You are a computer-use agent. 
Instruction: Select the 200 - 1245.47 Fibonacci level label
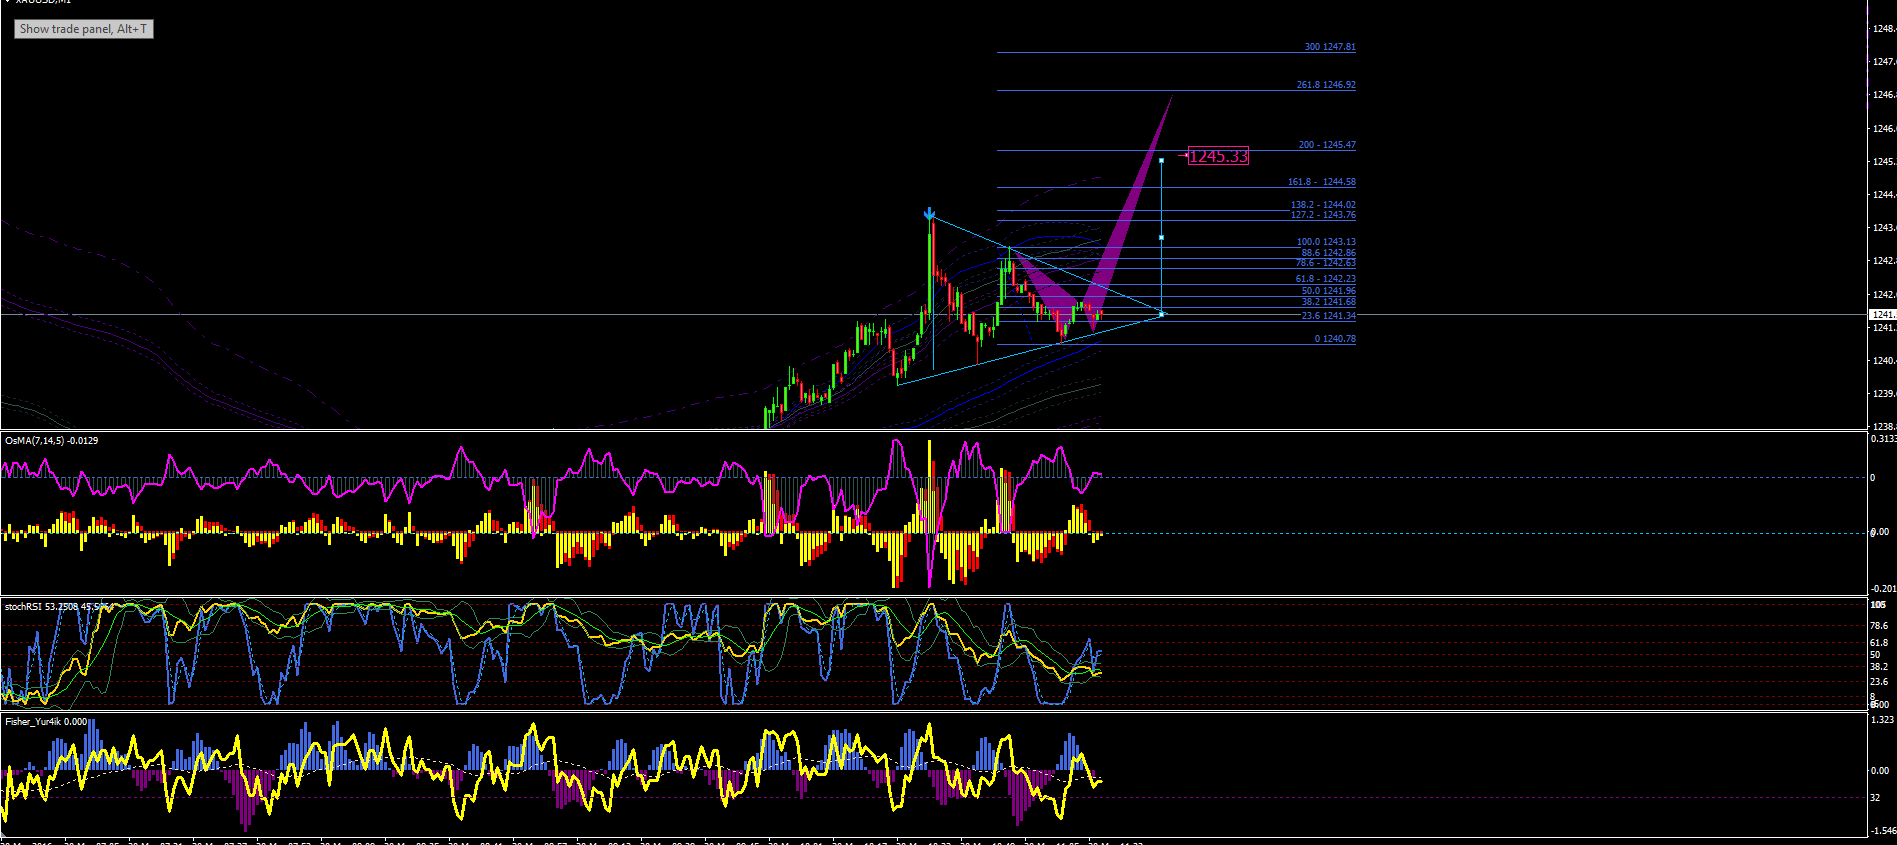1327,145
